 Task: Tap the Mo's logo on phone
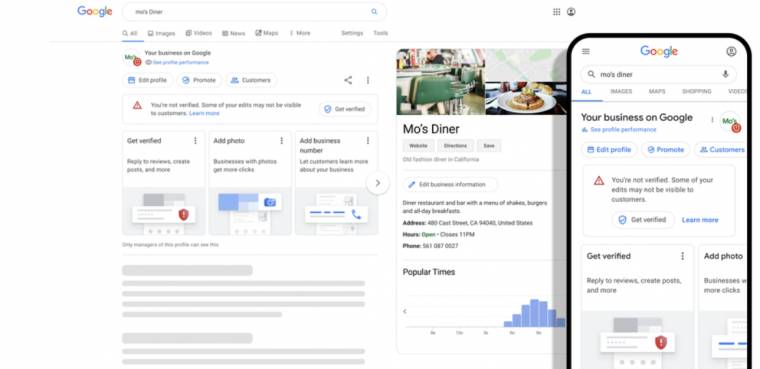(x=730, y=122)
